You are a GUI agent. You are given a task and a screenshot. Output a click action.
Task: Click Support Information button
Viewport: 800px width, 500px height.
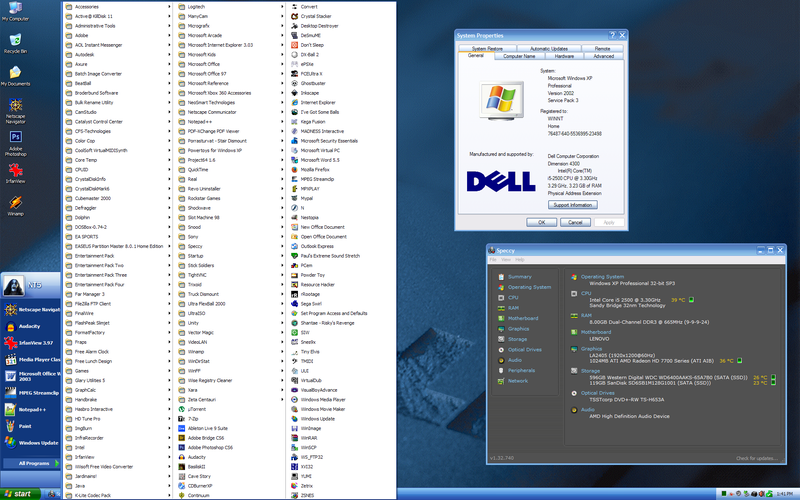(x=572, y=205)
